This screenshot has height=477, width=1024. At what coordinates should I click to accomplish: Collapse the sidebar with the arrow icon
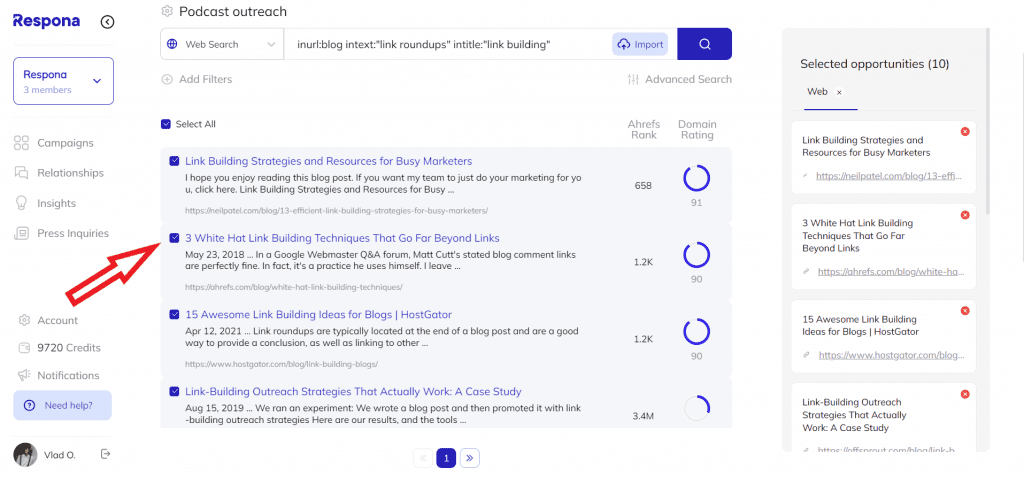click(x=108, y=22)
